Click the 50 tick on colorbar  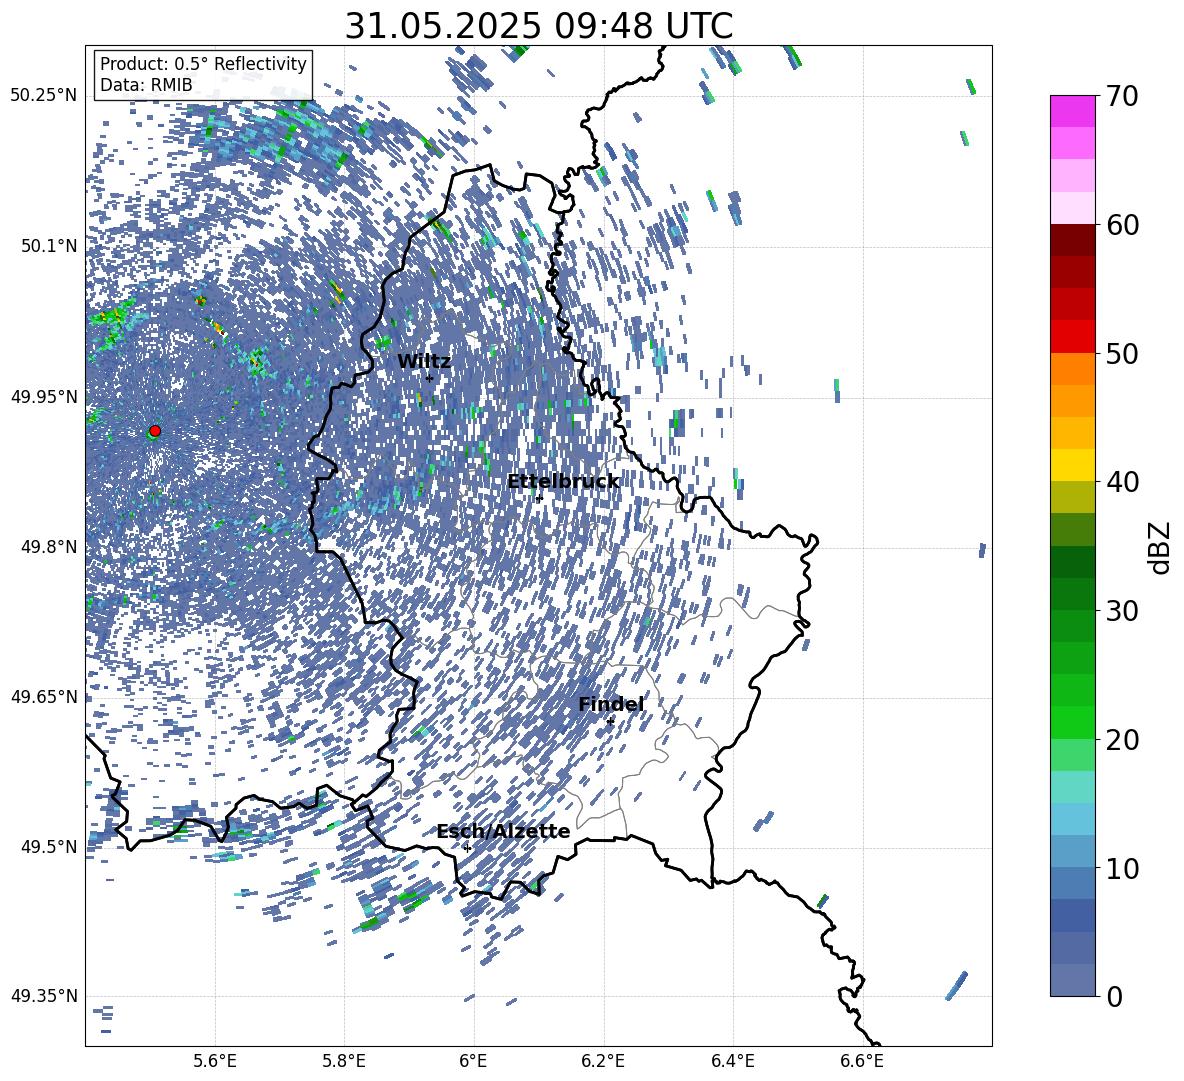(1121, 353)
